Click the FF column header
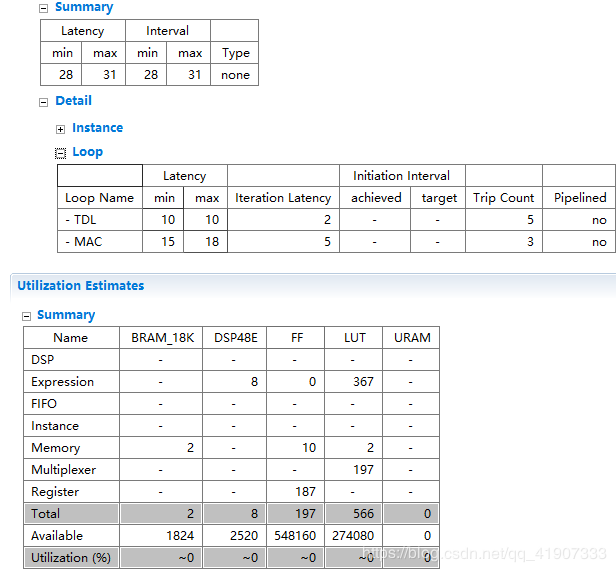616x572 pixels. (x=295, y=337)
